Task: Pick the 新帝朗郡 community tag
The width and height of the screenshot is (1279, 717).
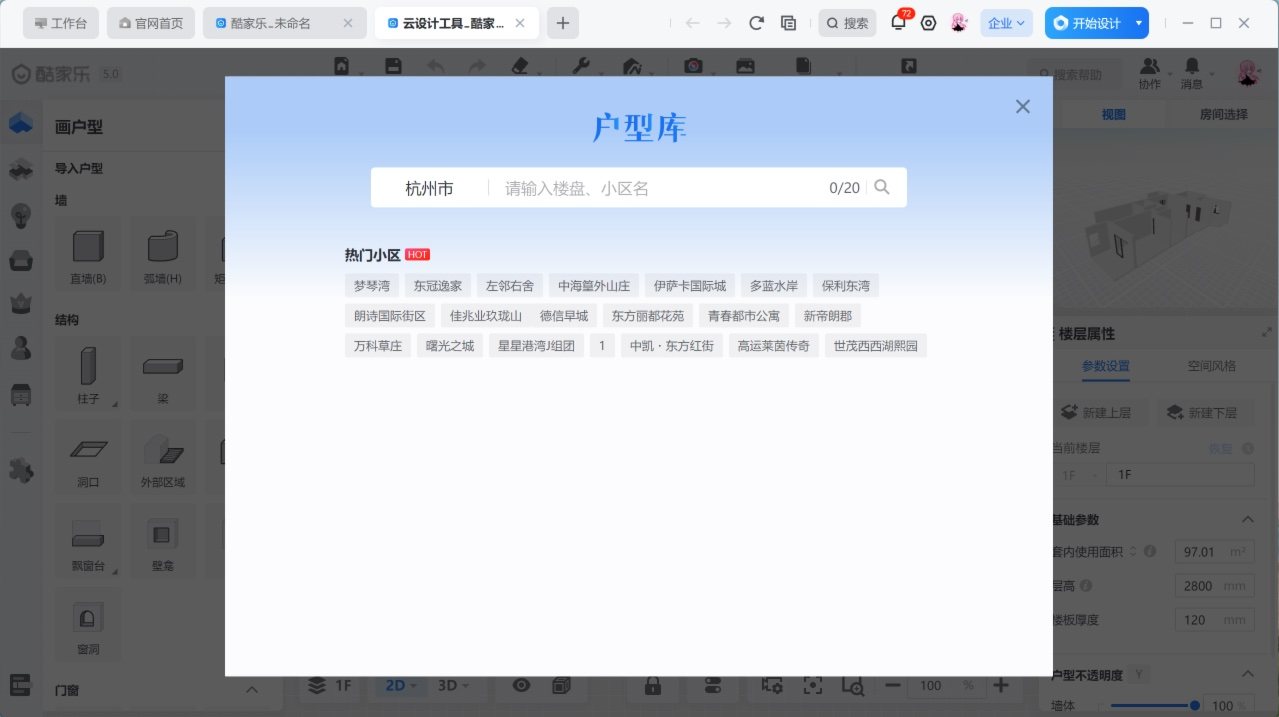Action: point(828,316)
